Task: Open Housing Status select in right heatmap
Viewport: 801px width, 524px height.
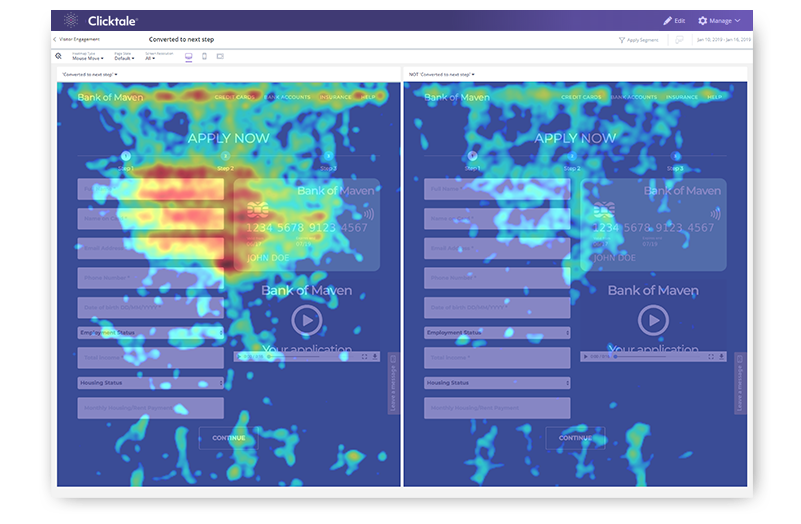Action: 497,383
